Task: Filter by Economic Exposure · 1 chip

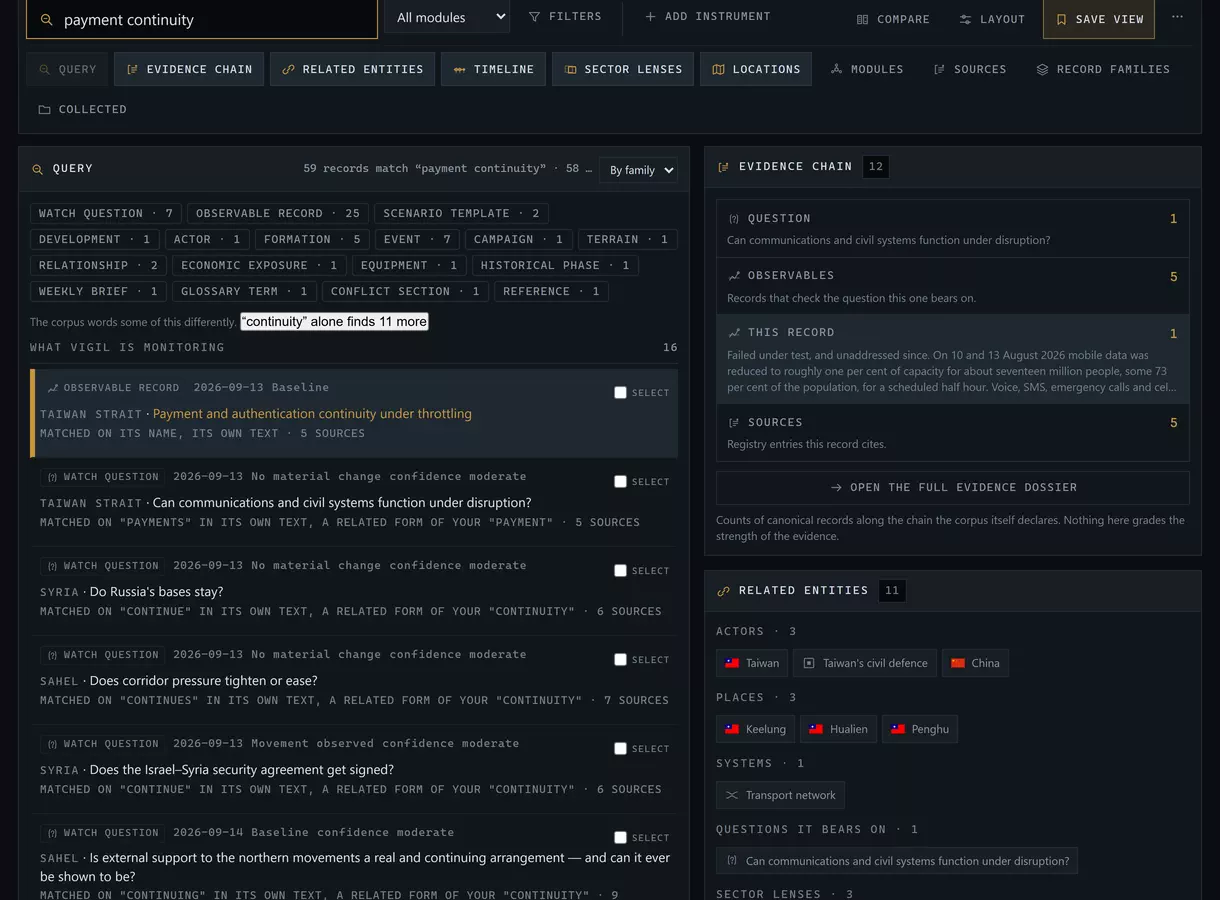Action: 260,265
